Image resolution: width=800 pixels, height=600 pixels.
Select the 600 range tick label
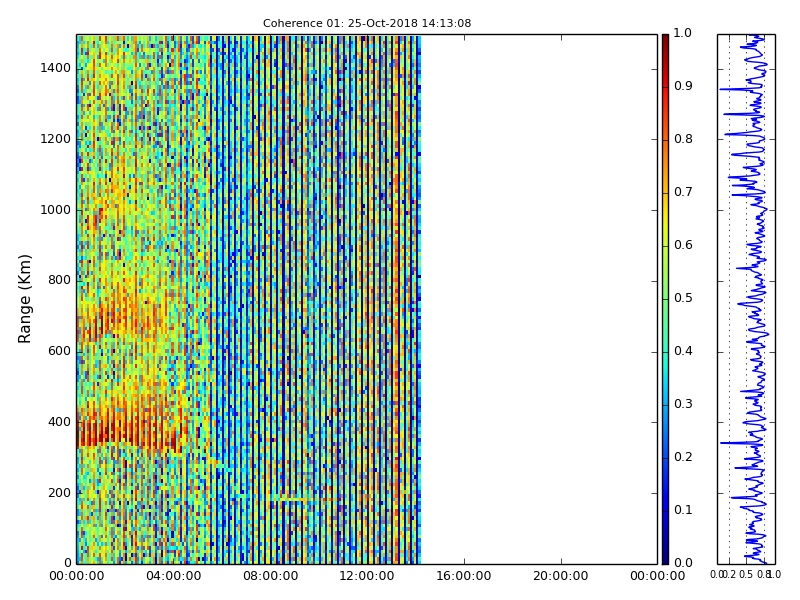pyautogui.click(x=59, y=352)
